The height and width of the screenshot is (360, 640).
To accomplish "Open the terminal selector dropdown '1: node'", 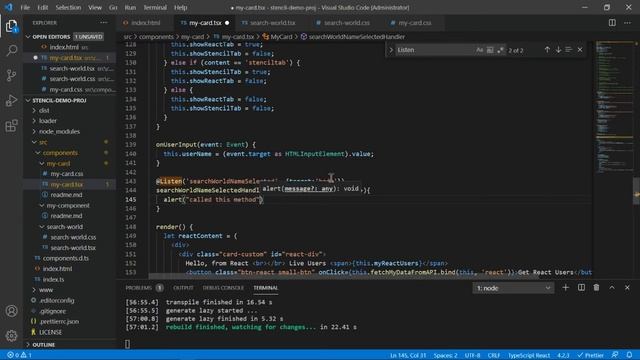I will pos(513,288).
